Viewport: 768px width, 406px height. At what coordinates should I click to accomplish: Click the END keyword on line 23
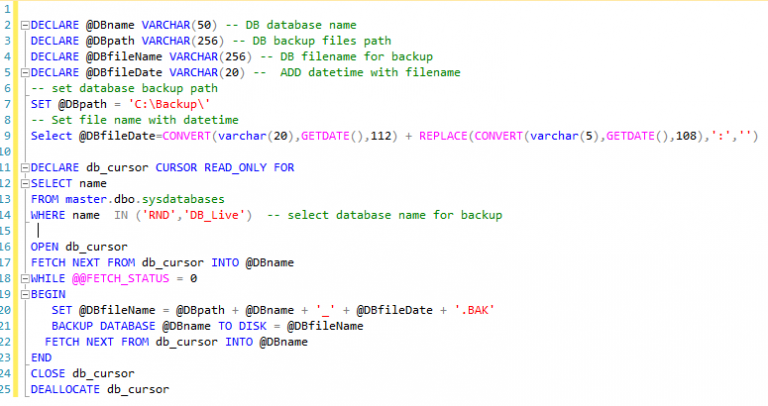click(x=41, y=358)
